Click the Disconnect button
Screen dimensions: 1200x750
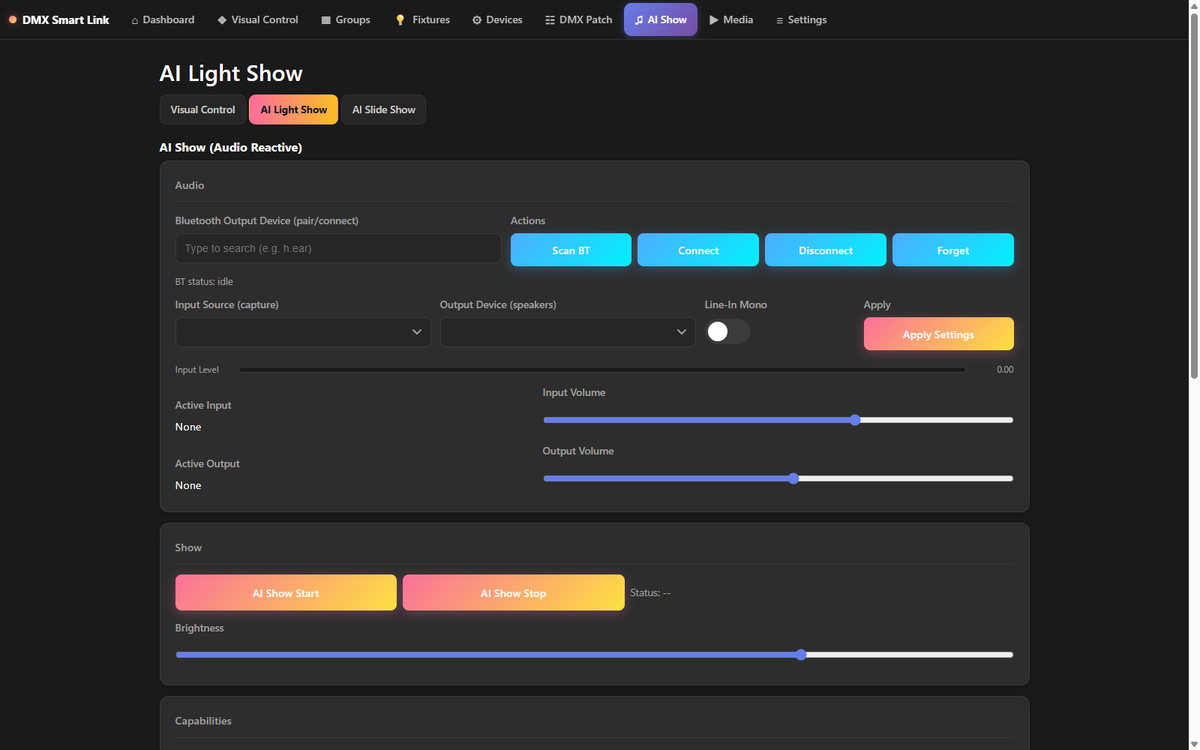[x=826, y=250]
